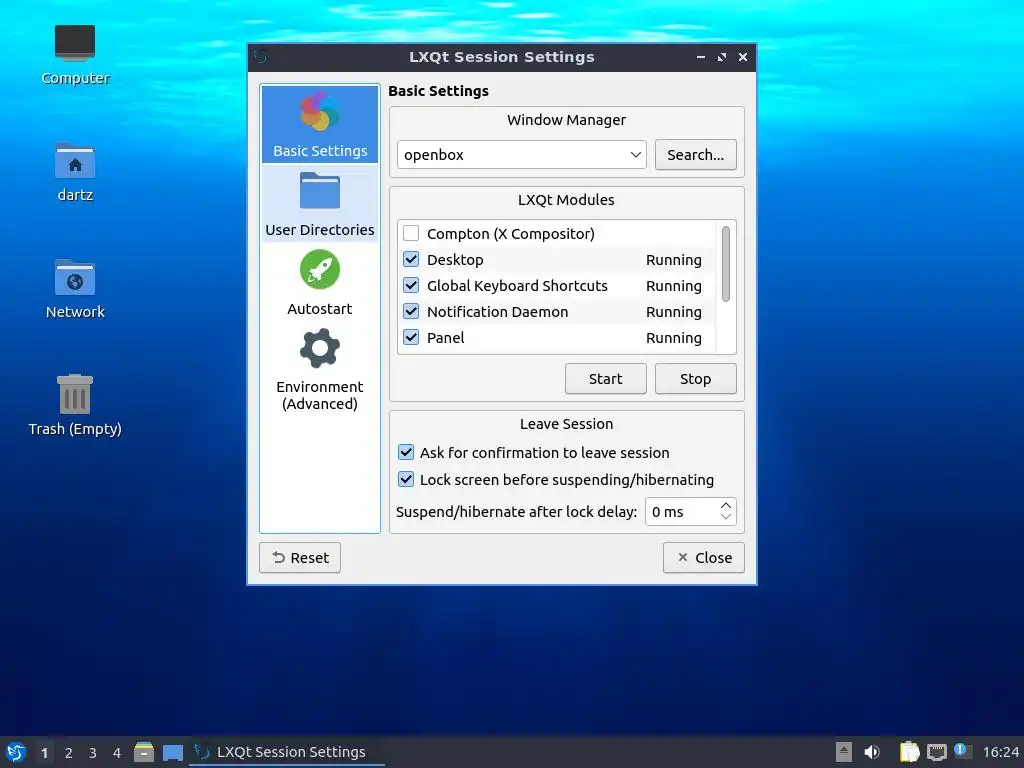Click Search... for window manager

click(x=696, y=155)
